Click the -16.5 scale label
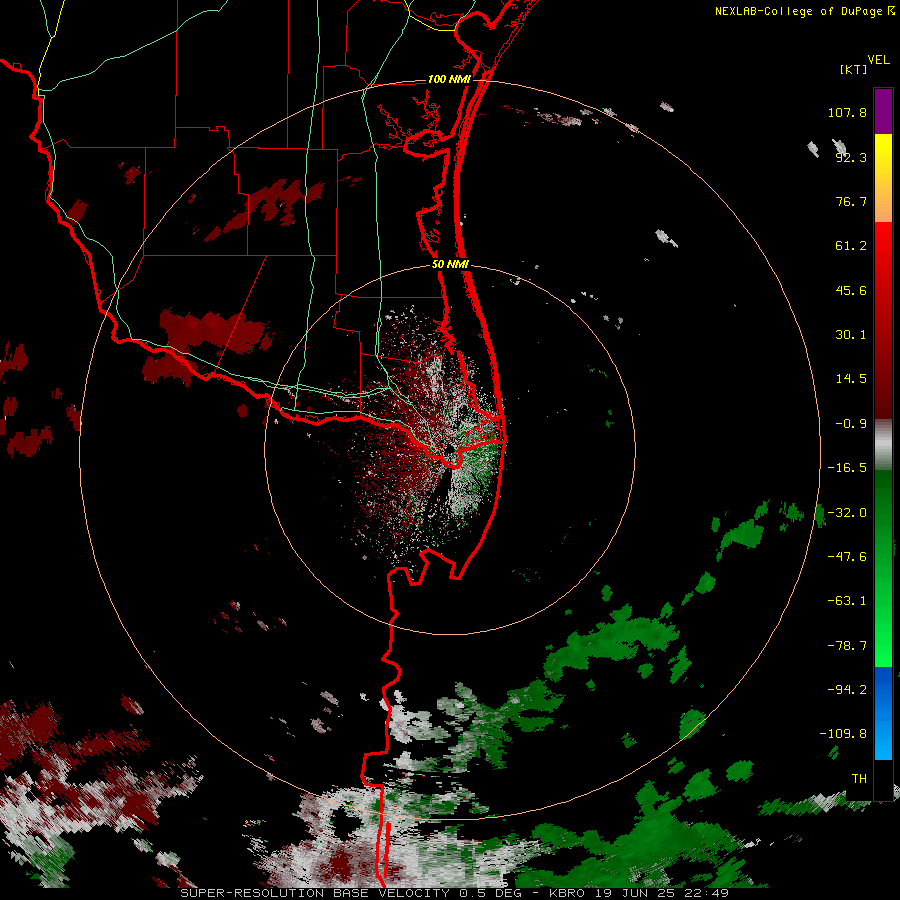The width and height of the screenshot is (900, 900). (x=847, y=468)
